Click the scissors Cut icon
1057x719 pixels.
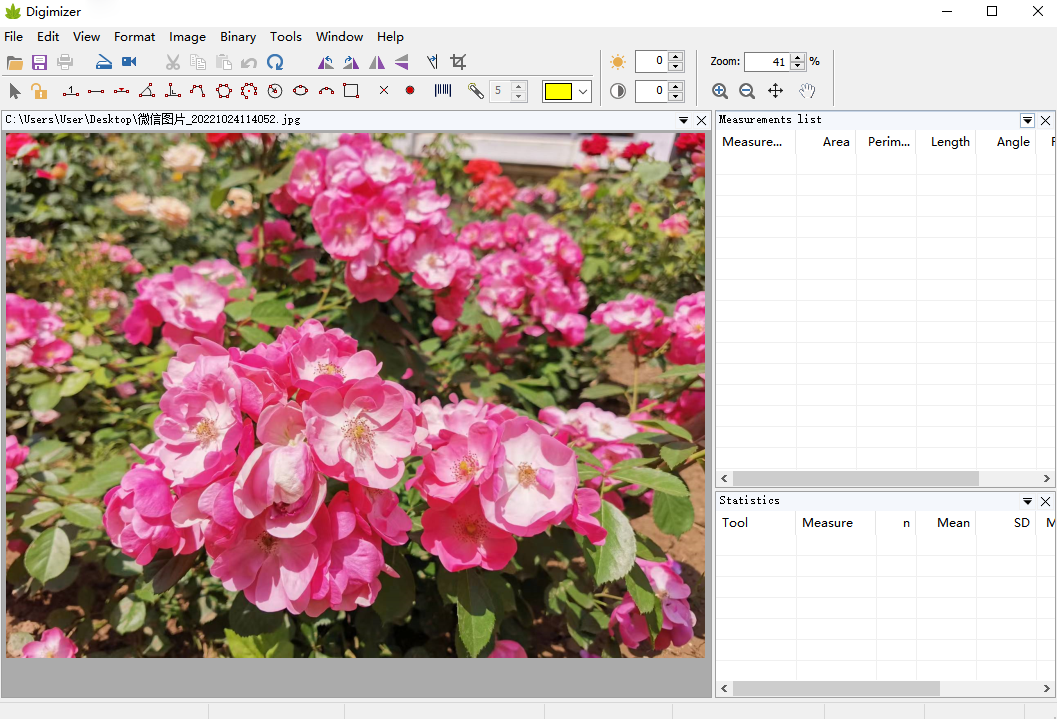(173, 63)
